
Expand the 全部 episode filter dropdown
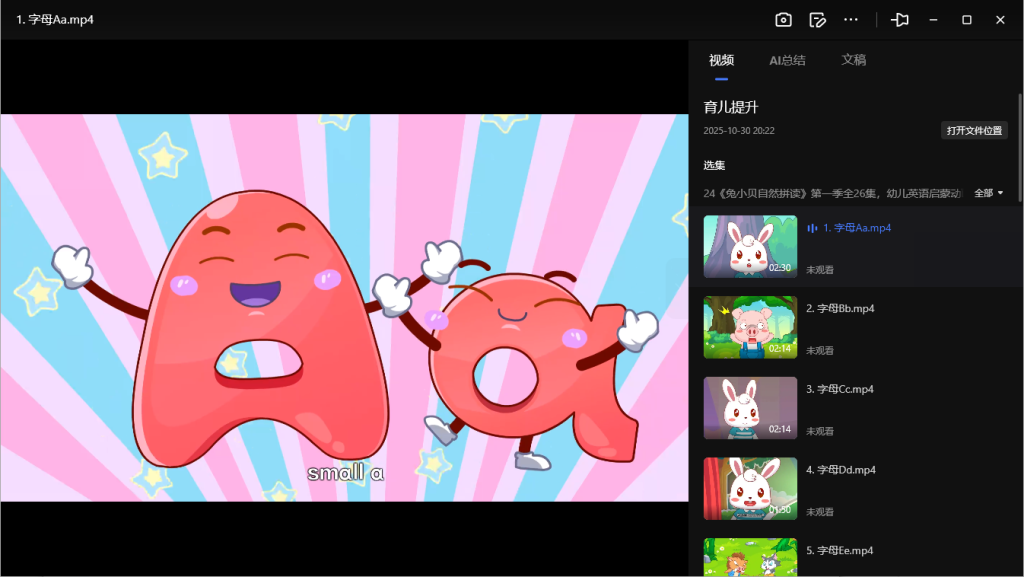pyautogui.click(x=988, y=193)
